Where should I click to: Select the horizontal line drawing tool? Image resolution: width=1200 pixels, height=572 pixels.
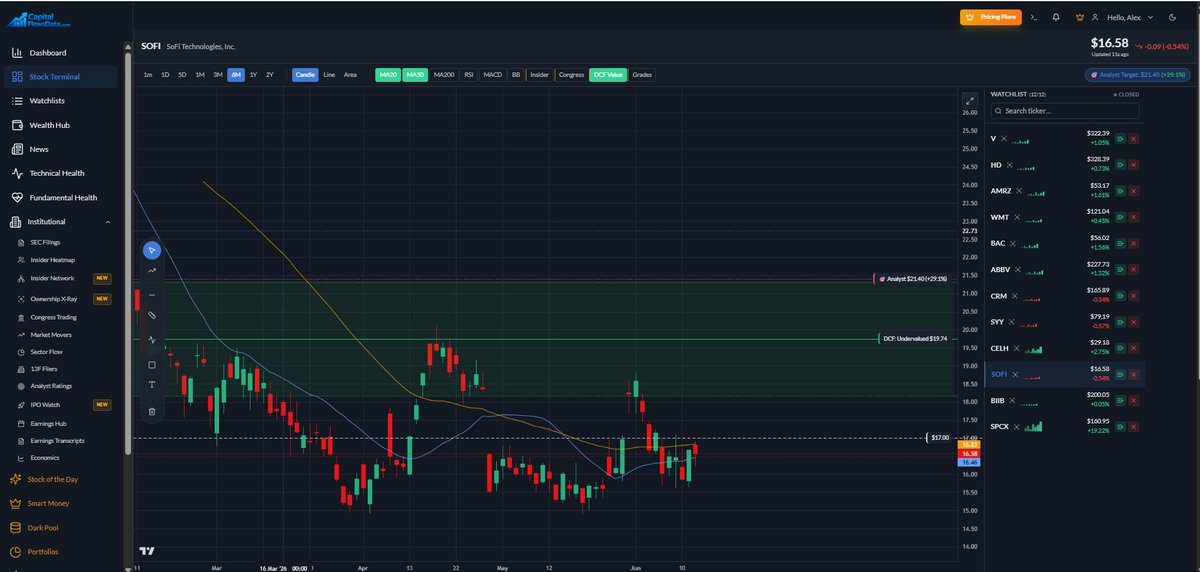click(x=152, y=295)
